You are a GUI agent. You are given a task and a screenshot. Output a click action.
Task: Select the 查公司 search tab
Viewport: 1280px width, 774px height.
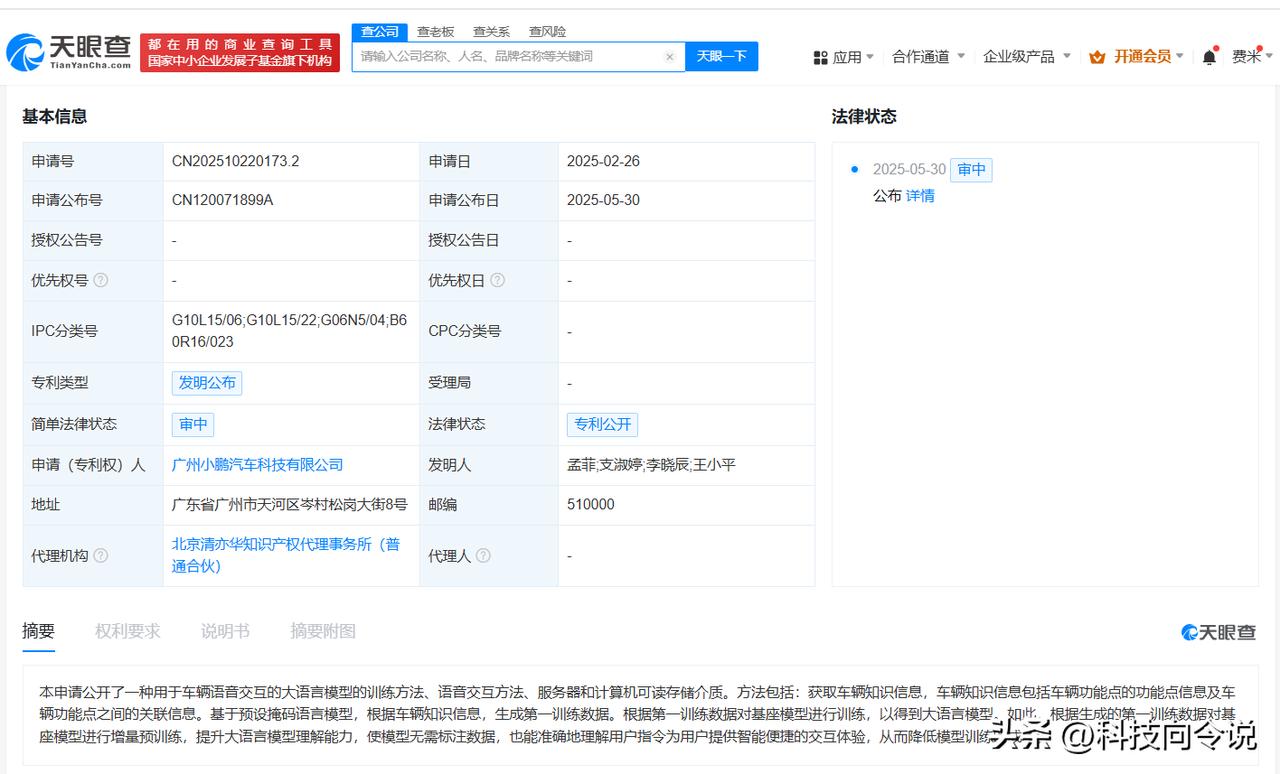380,32
